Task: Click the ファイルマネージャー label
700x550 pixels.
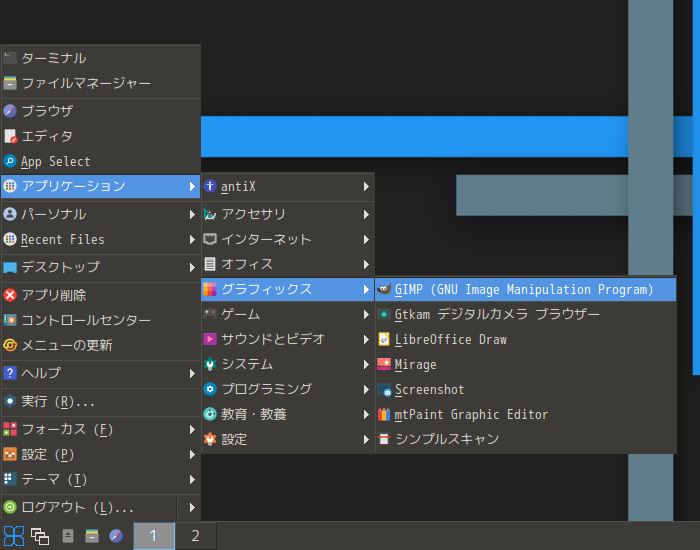Action: tap(86, 83)
